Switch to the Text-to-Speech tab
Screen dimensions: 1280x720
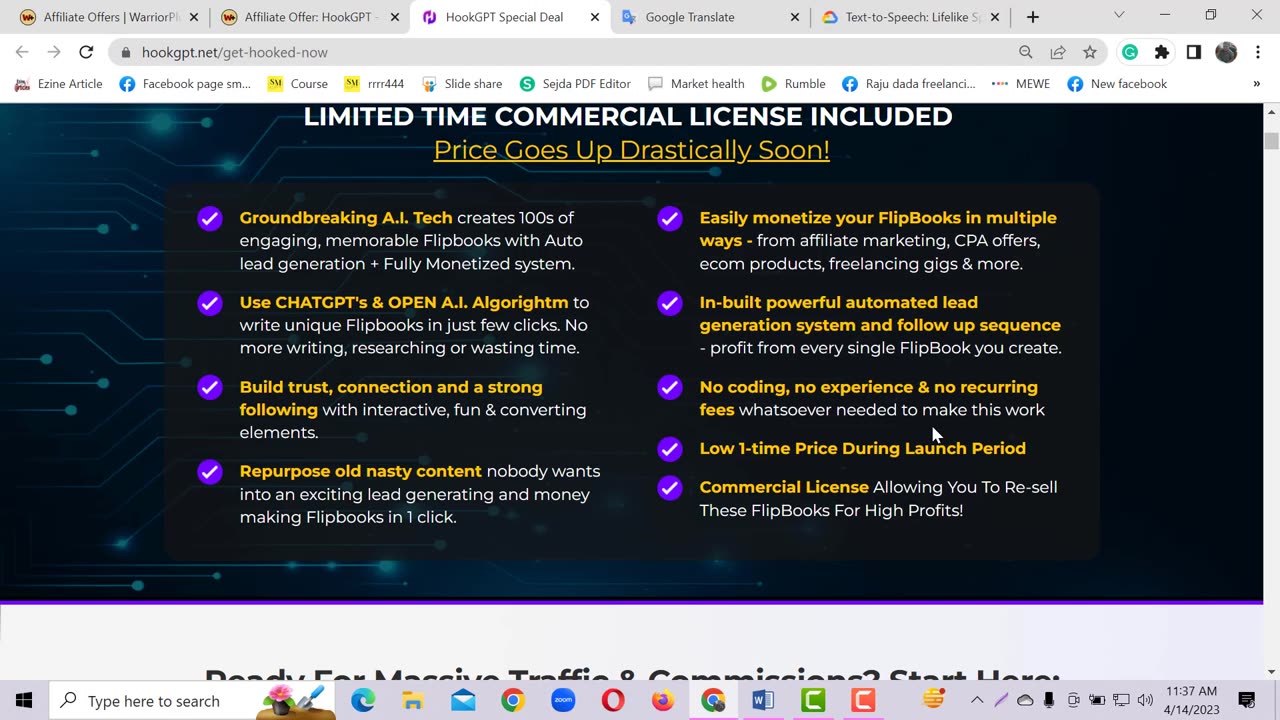tap(911, 17)
